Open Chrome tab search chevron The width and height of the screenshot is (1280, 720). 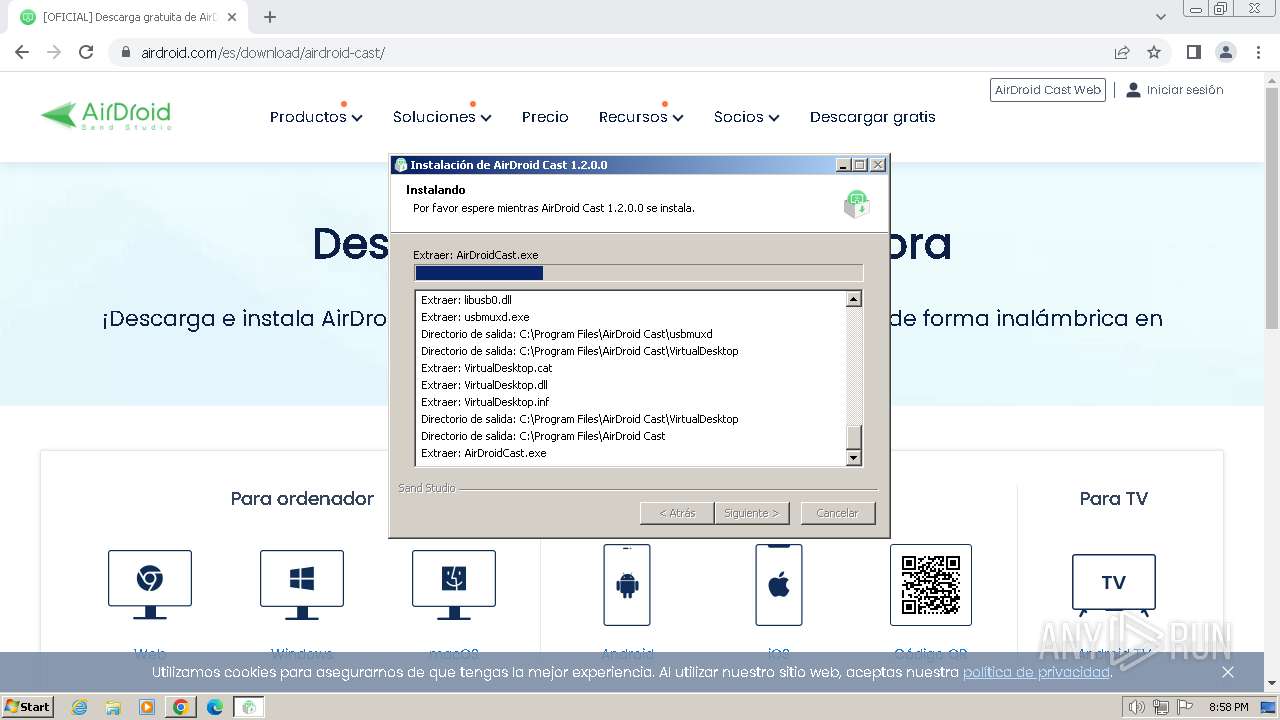pos(1161,17)
